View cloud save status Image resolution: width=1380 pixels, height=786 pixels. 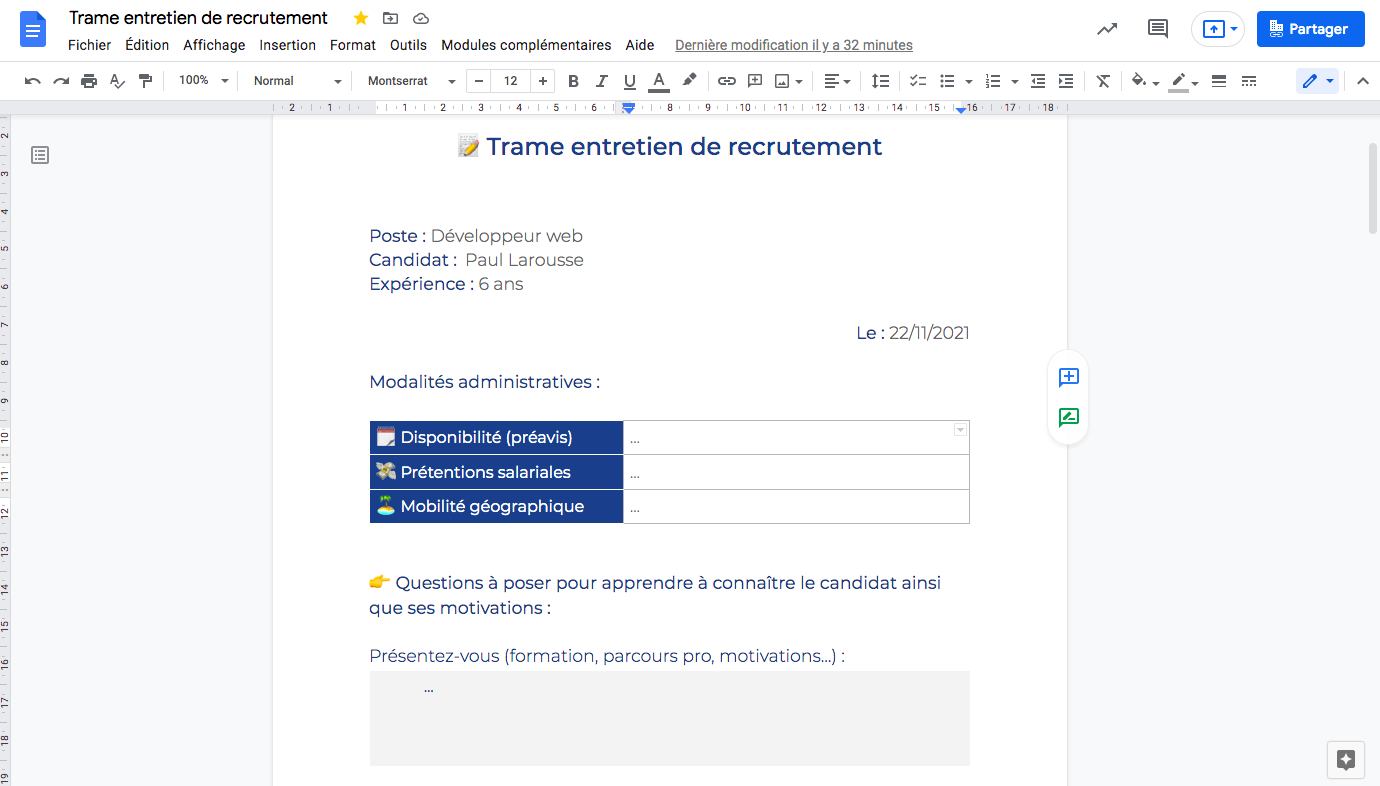[421, 18]
